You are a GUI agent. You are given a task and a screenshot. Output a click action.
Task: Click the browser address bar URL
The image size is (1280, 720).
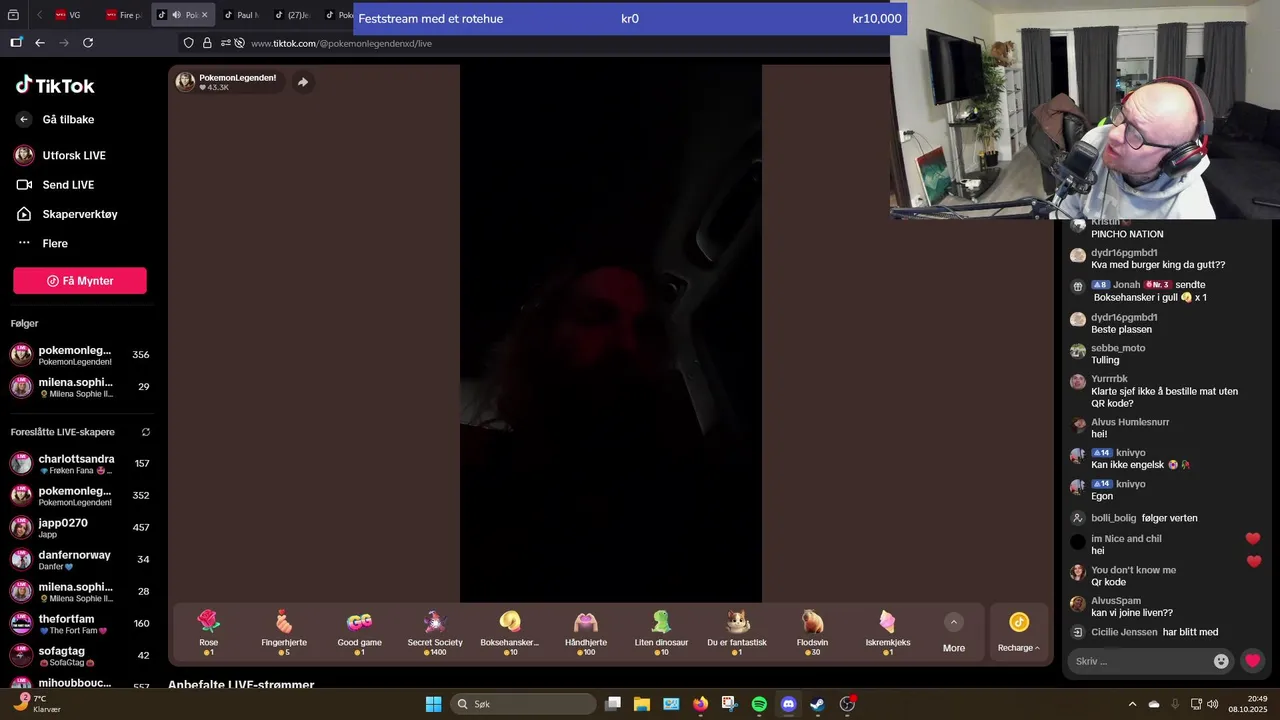click(341, 44)
